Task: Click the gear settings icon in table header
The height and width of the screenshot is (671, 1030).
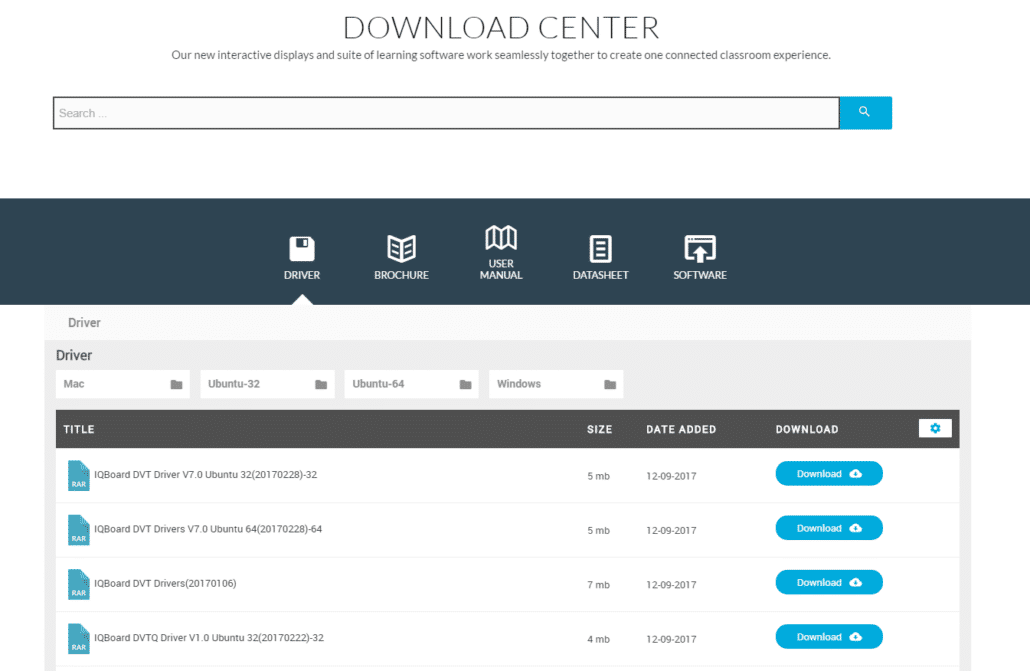Action: [935, 428]
